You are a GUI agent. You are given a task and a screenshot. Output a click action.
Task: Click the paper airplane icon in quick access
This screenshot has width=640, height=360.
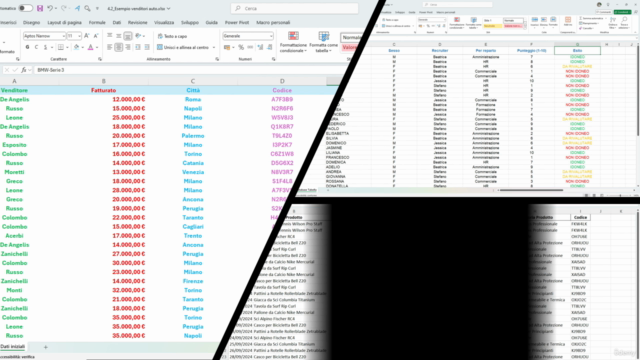(77, 8)
